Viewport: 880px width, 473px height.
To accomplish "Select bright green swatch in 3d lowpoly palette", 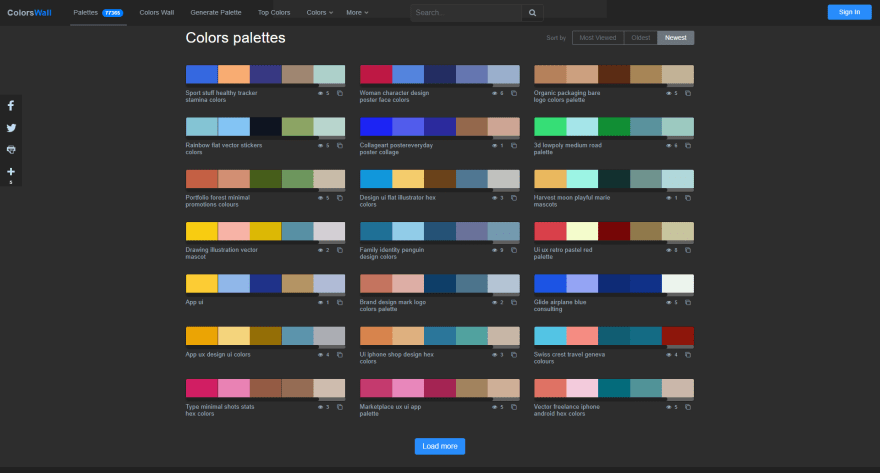I will [x=550, y=126].
